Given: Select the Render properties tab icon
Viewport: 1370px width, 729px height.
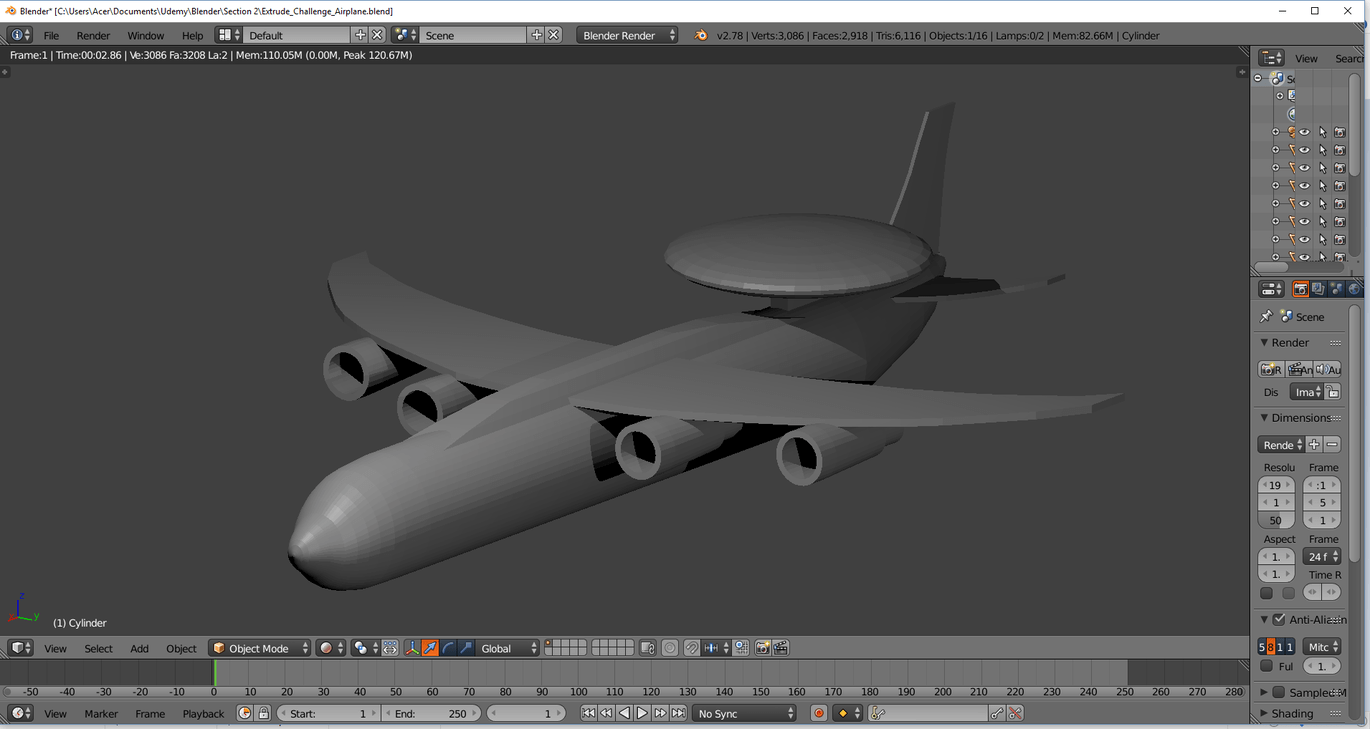Looking at the screenshot, I should tap(1301, 289).
